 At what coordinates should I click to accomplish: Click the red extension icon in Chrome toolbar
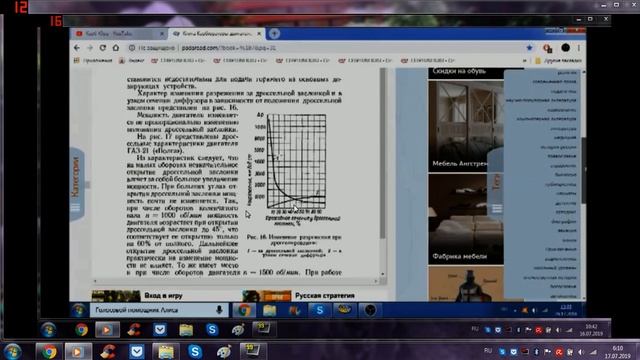(548, 48)
